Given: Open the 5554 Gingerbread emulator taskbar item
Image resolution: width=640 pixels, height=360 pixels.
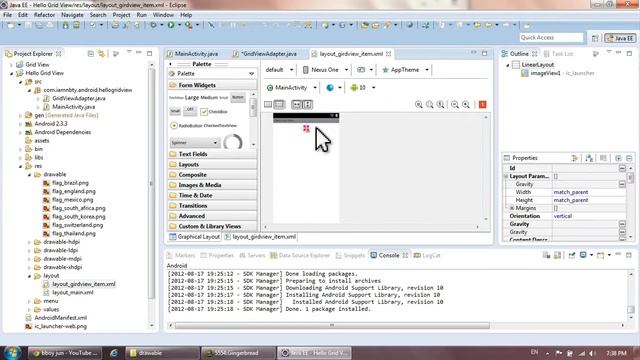Looking at the screenshot, I should pyautogui.click(x=238, y=353).
